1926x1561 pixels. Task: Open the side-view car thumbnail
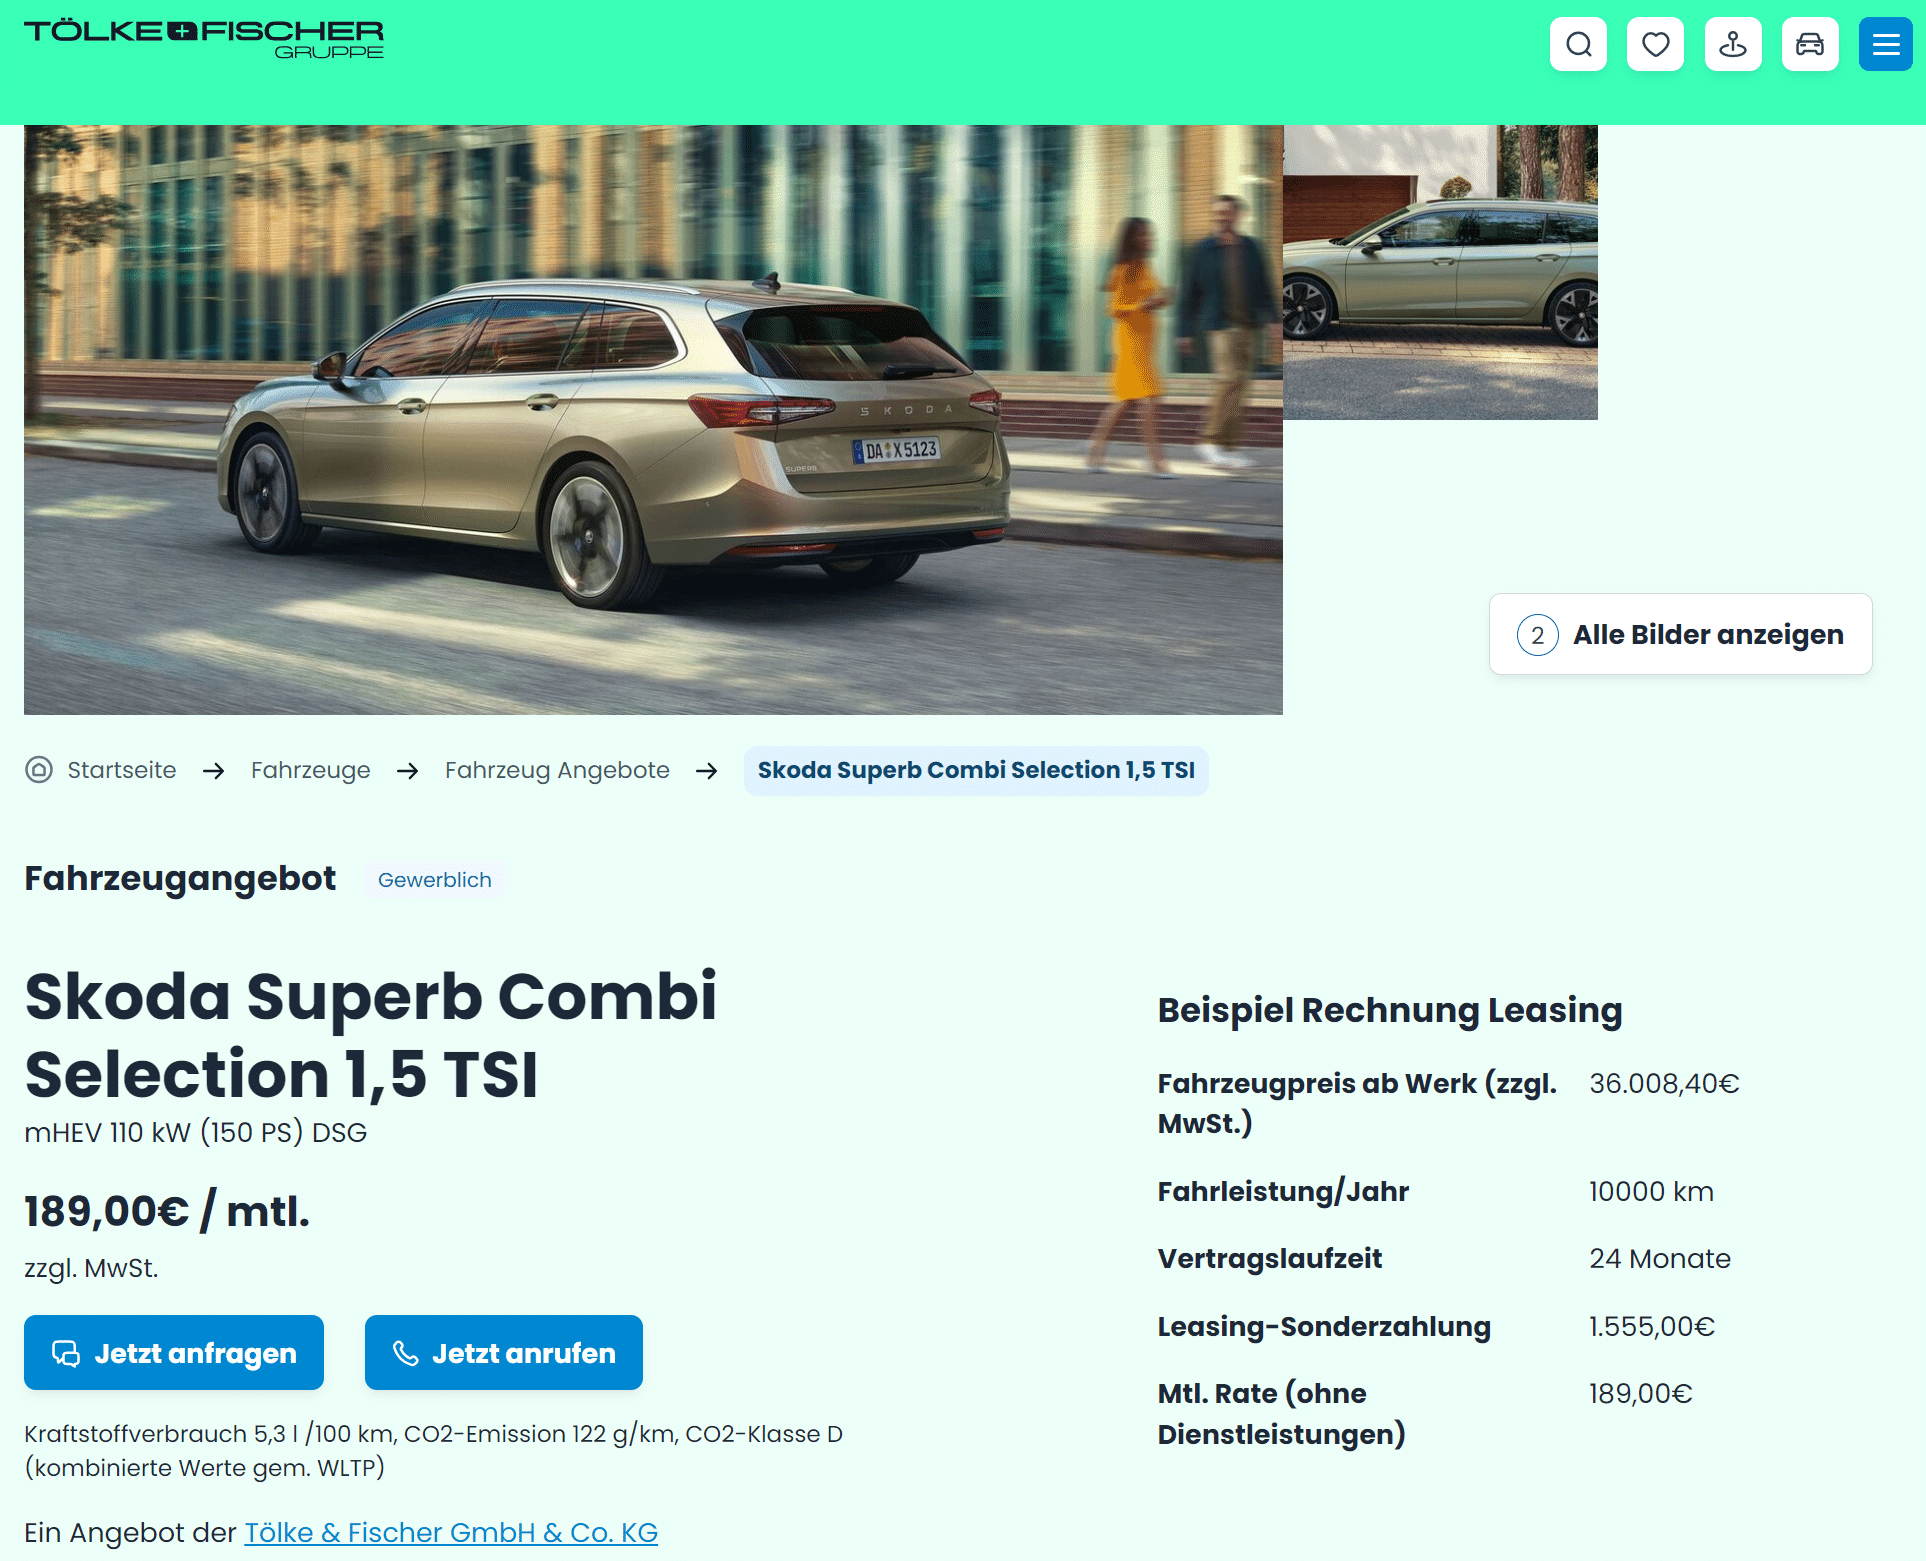pyautogui.click(x=1440, y=272)
